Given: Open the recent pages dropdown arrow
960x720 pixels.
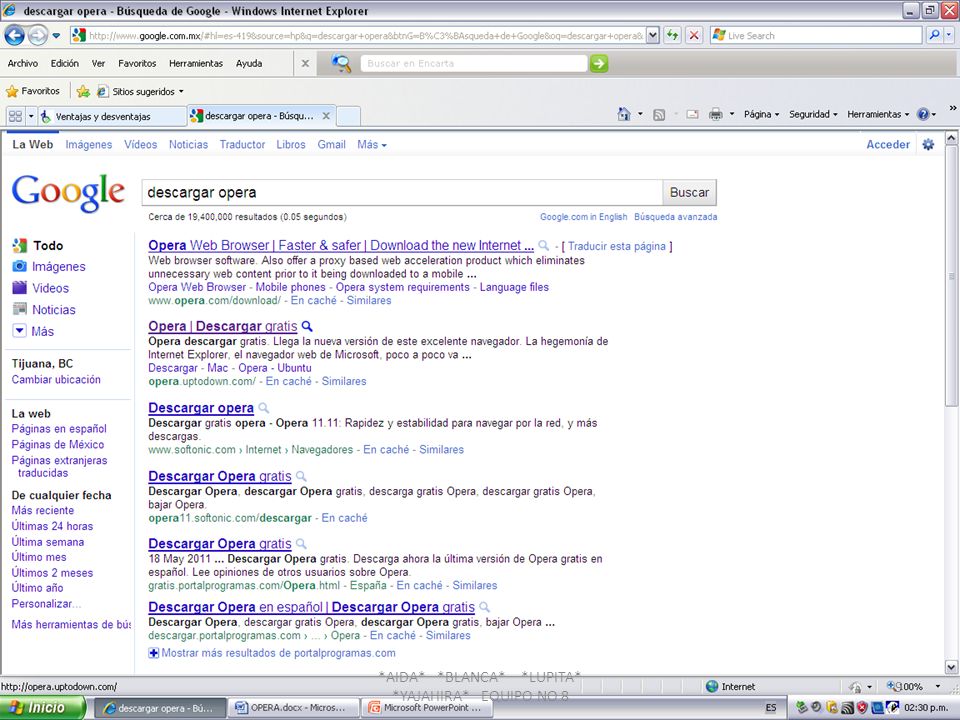Looking at the screenshot, I should tap(56, 36).
